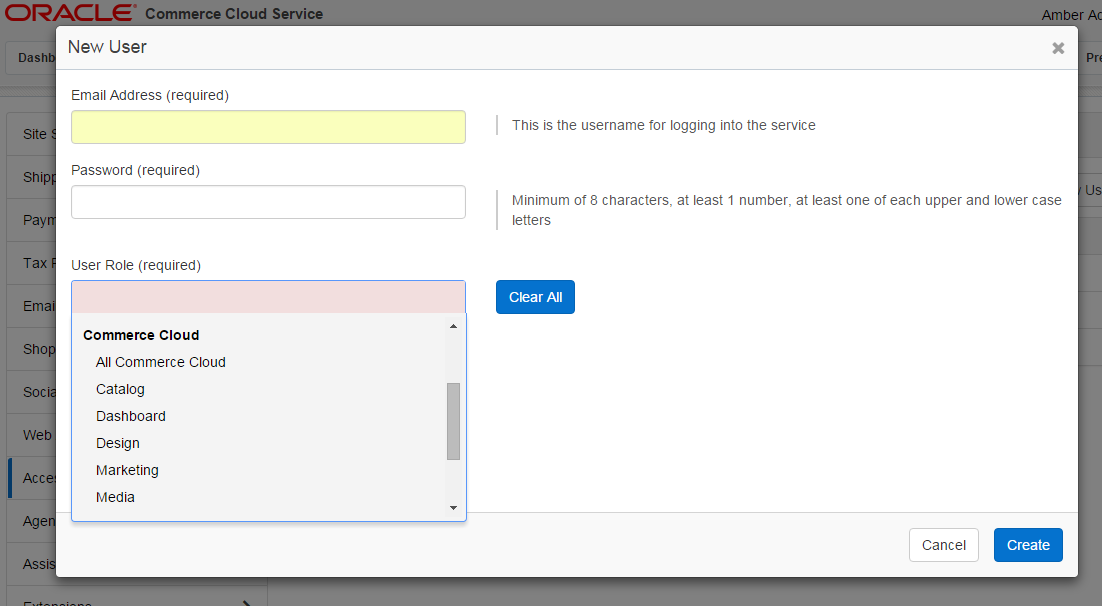This screenshot has height=606, width=1102.
Task: Click the Oracle logo in header
Action: (x=70, y=13)
